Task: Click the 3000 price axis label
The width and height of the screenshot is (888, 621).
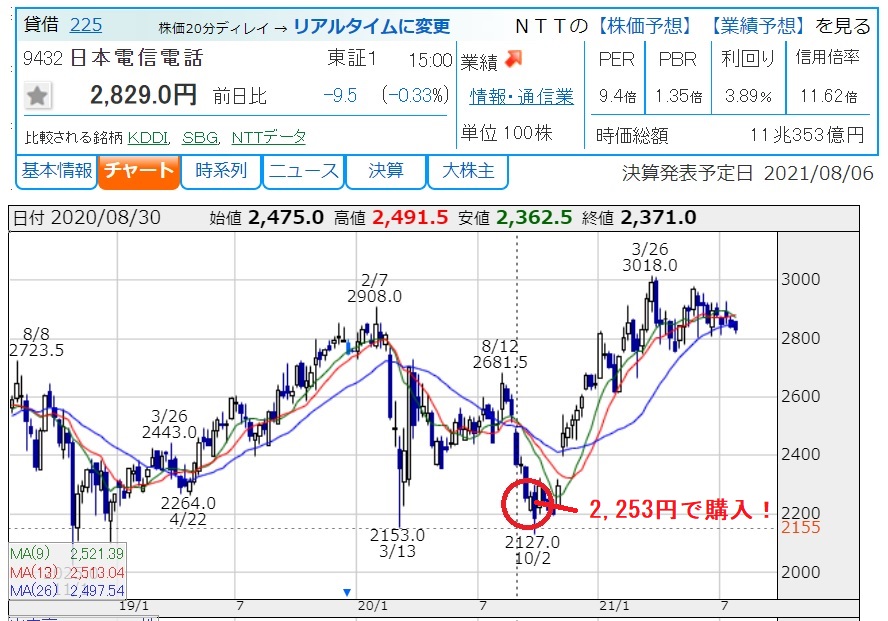Action: pos(801,279)
